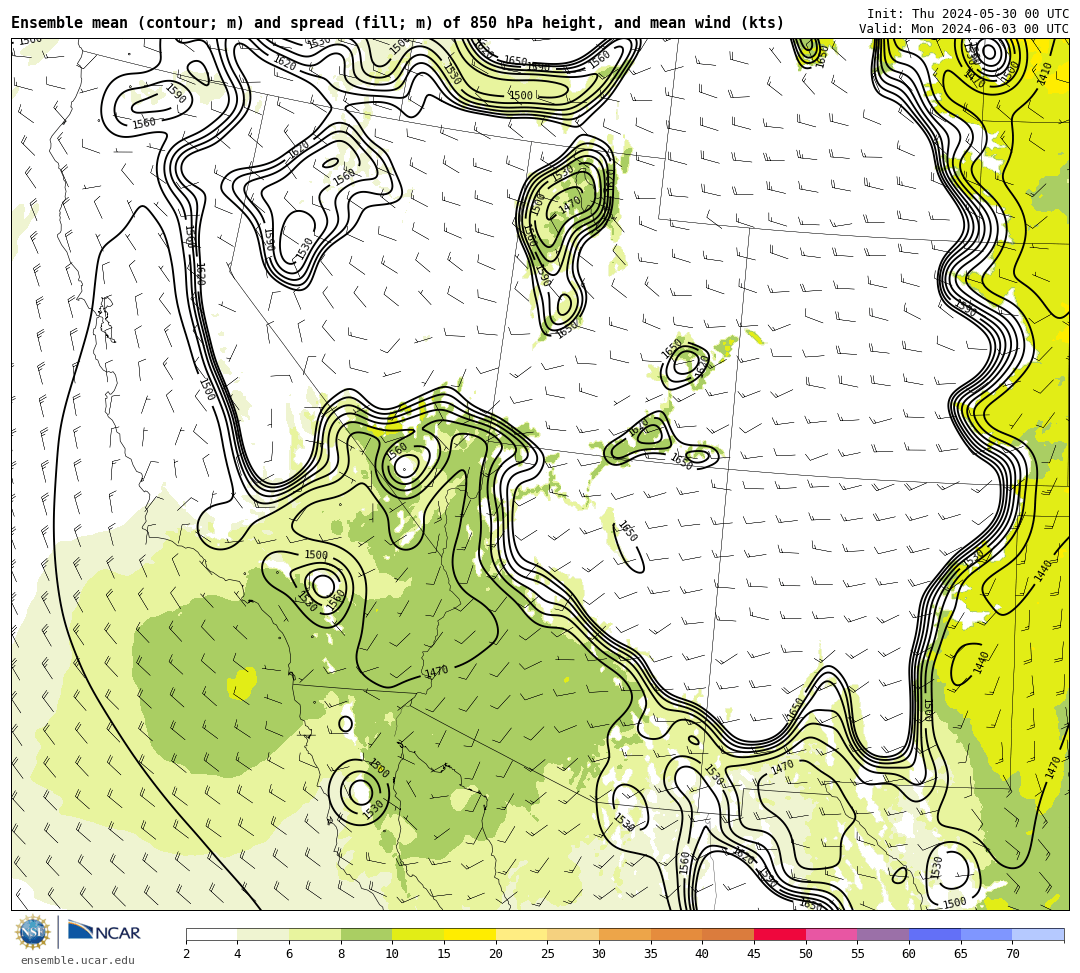1080x973 pixels.
Task: Pick the pale yellow 20–25 colorbar segment
Action: pyautogui.click(x=521, y=934)
